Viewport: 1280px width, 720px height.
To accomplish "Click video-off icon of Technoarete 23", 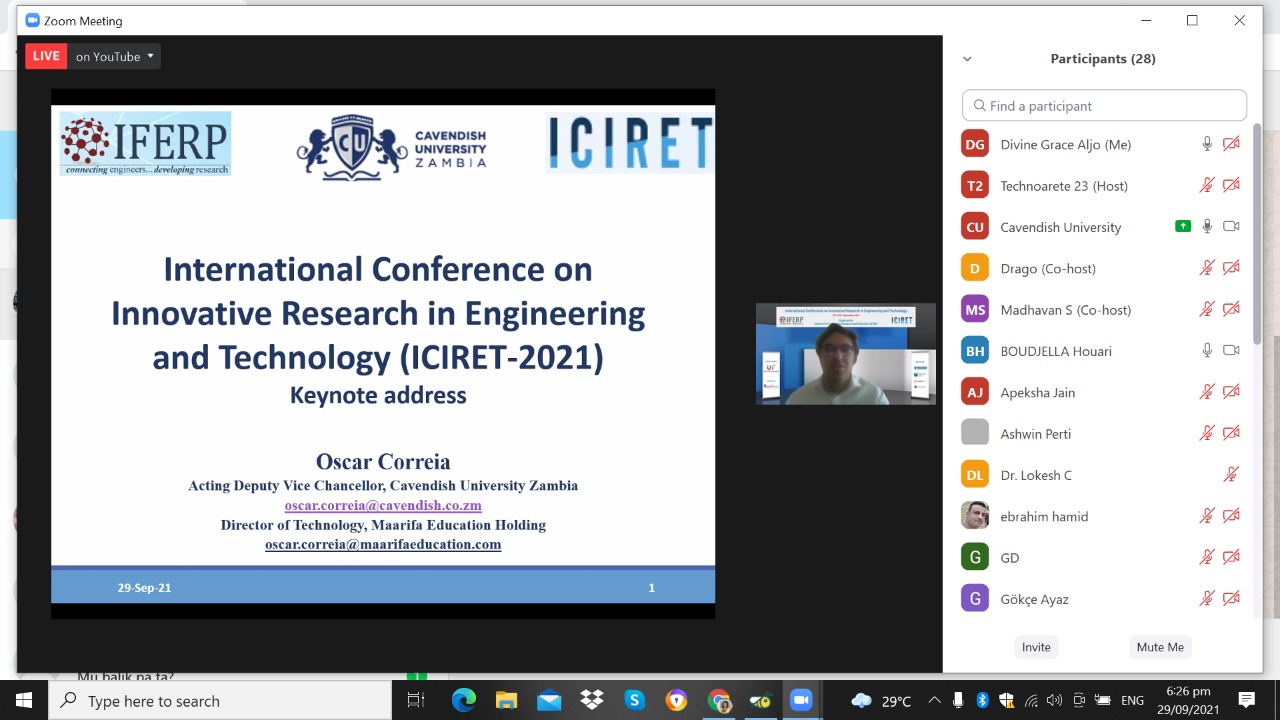I will (x=1231, y=185).
